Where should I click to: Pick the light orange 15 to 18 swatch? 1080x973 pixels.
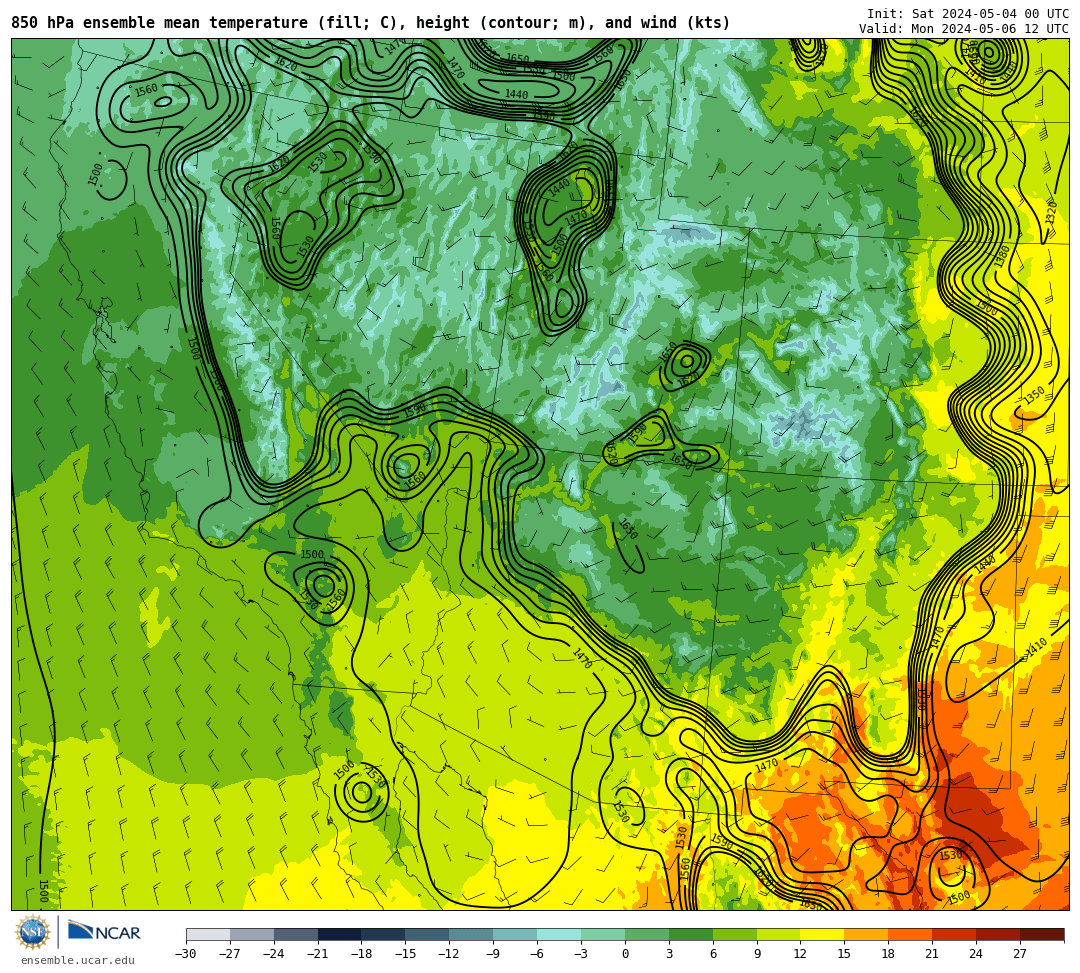866,934
